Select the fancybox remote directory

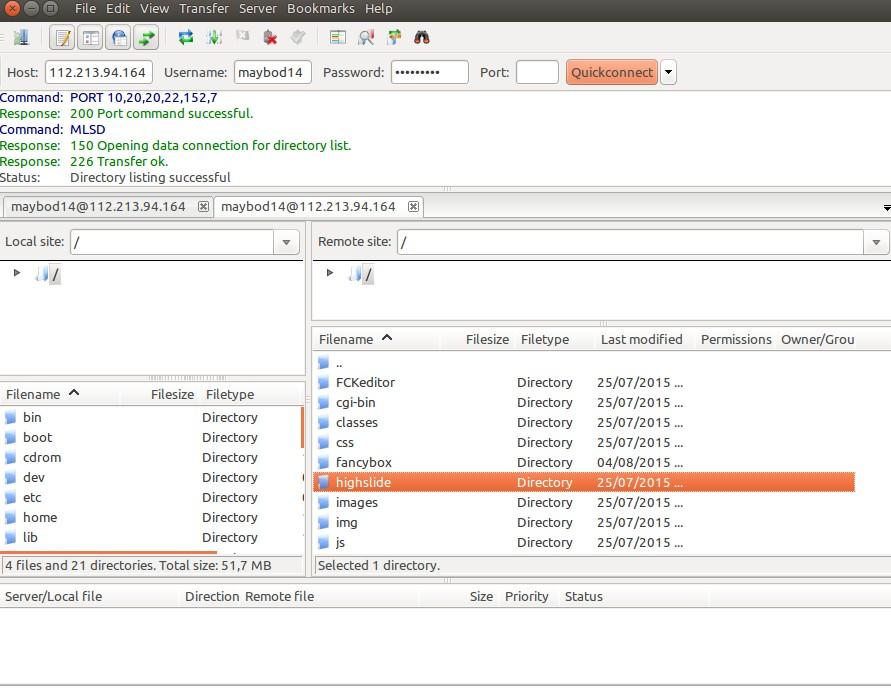tap(584, 462)
